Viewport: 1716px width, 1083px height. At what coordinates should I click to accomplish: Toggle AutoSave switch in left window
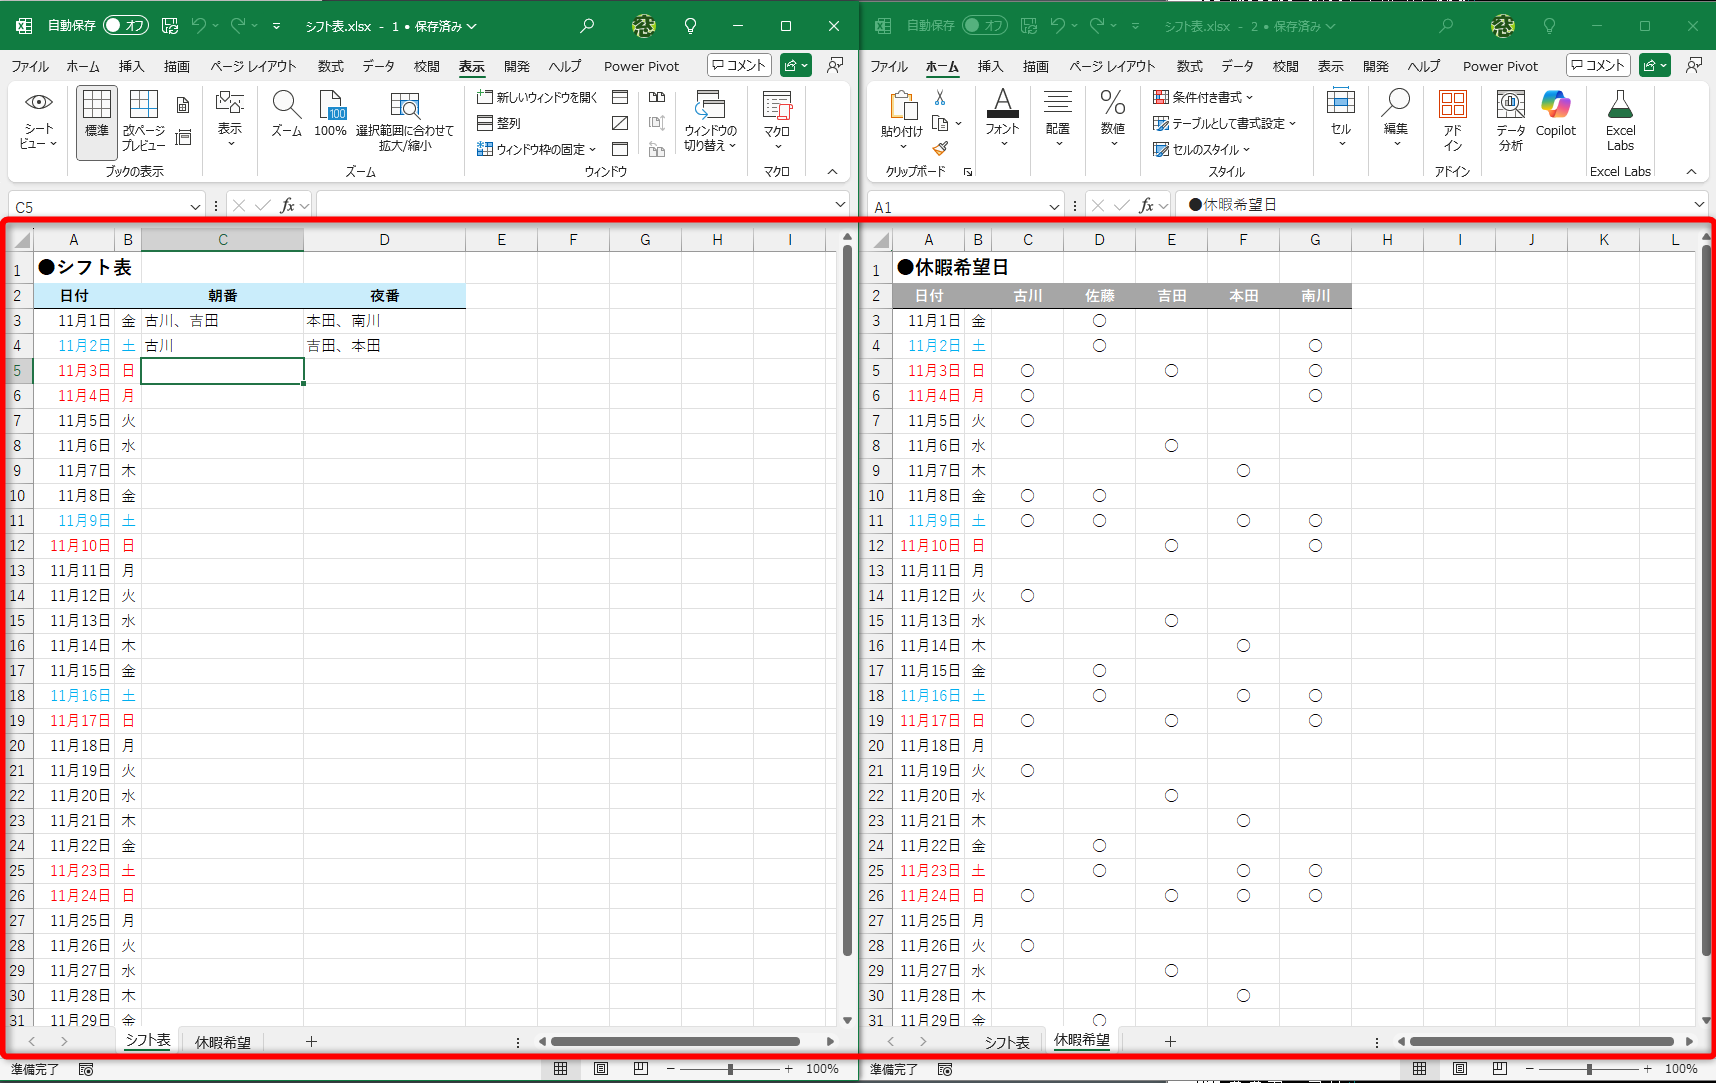pos(126,26)
